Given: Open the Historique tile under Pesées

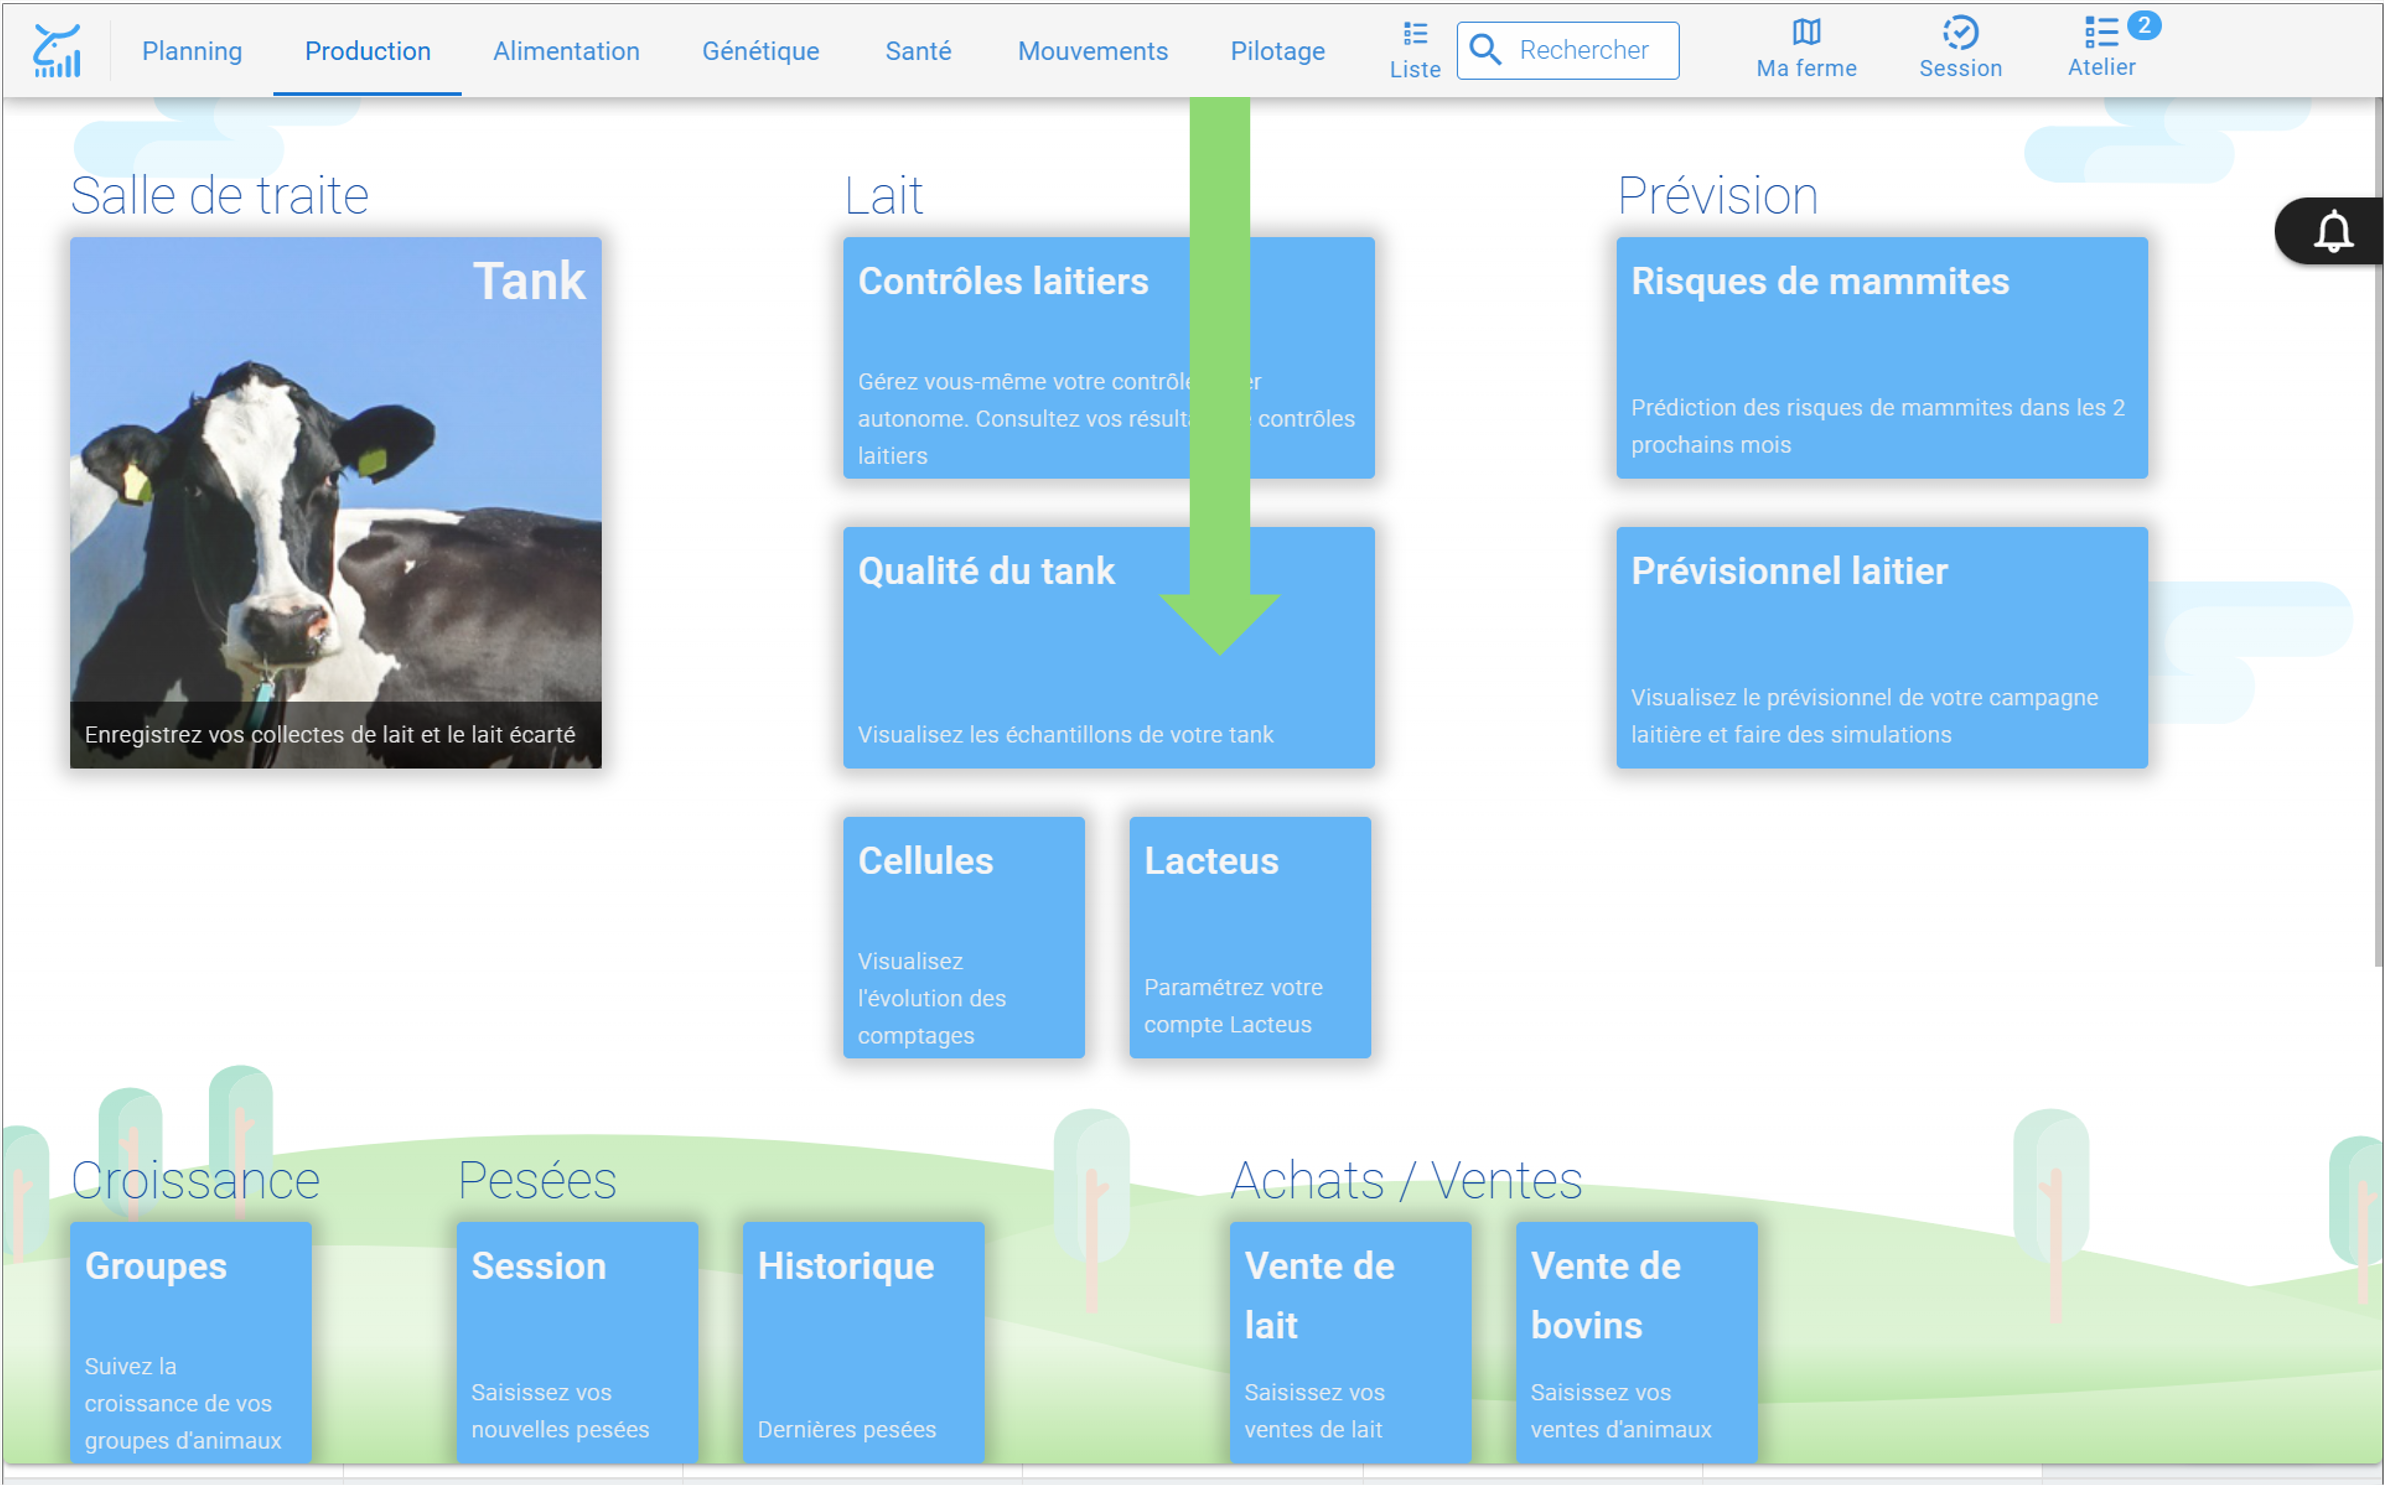Looking at the screenshot, I should [863, 1342].
